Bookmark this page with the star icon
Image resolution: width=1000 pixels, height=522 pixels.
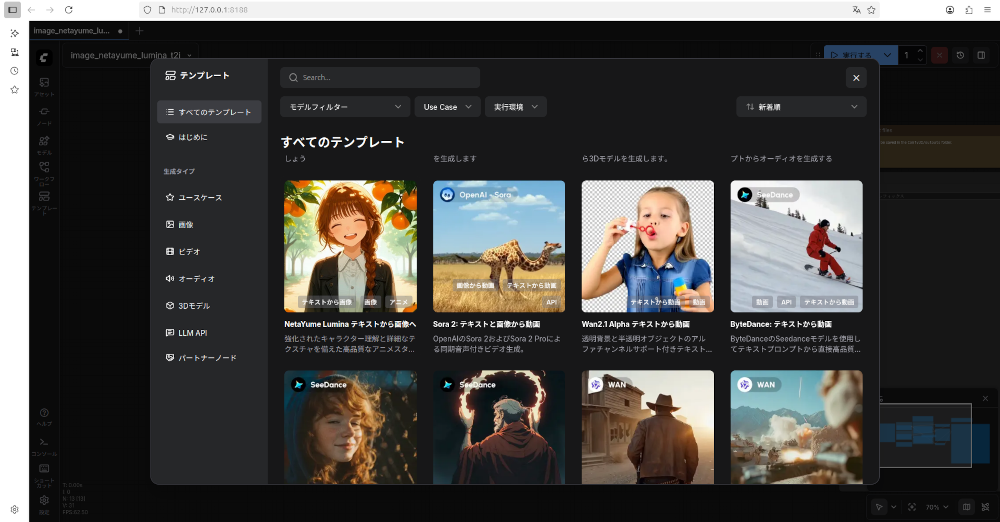point(871,10)
